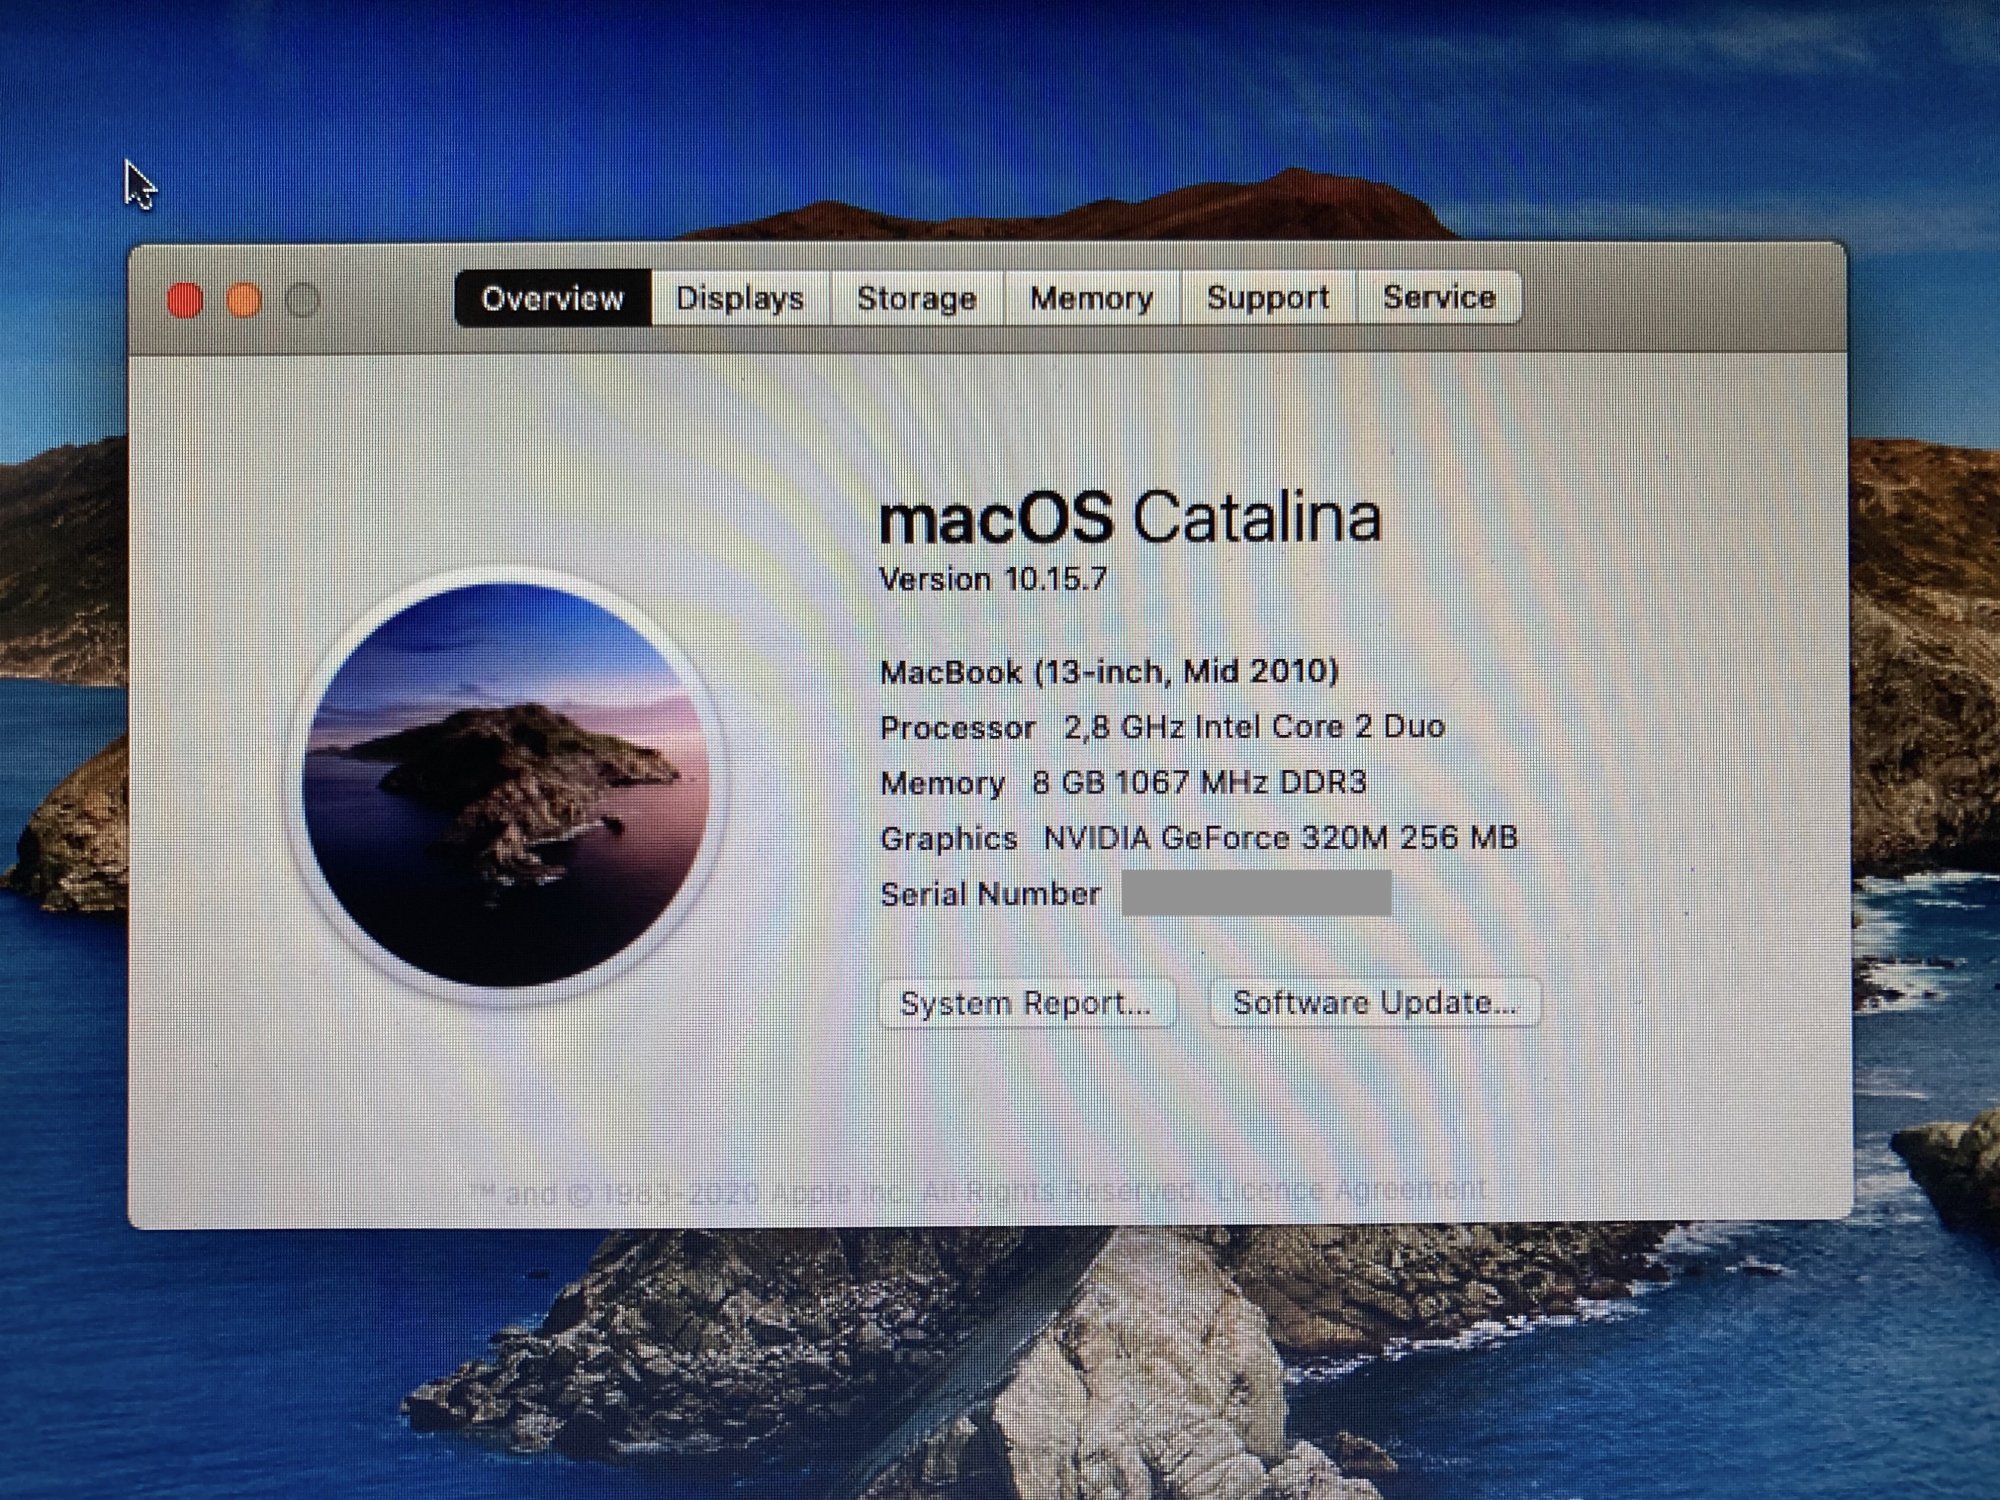This screenshot has height=1500, width=2000.
Task: Open the Licence Agreement link
Action: coord(1352,1189)
